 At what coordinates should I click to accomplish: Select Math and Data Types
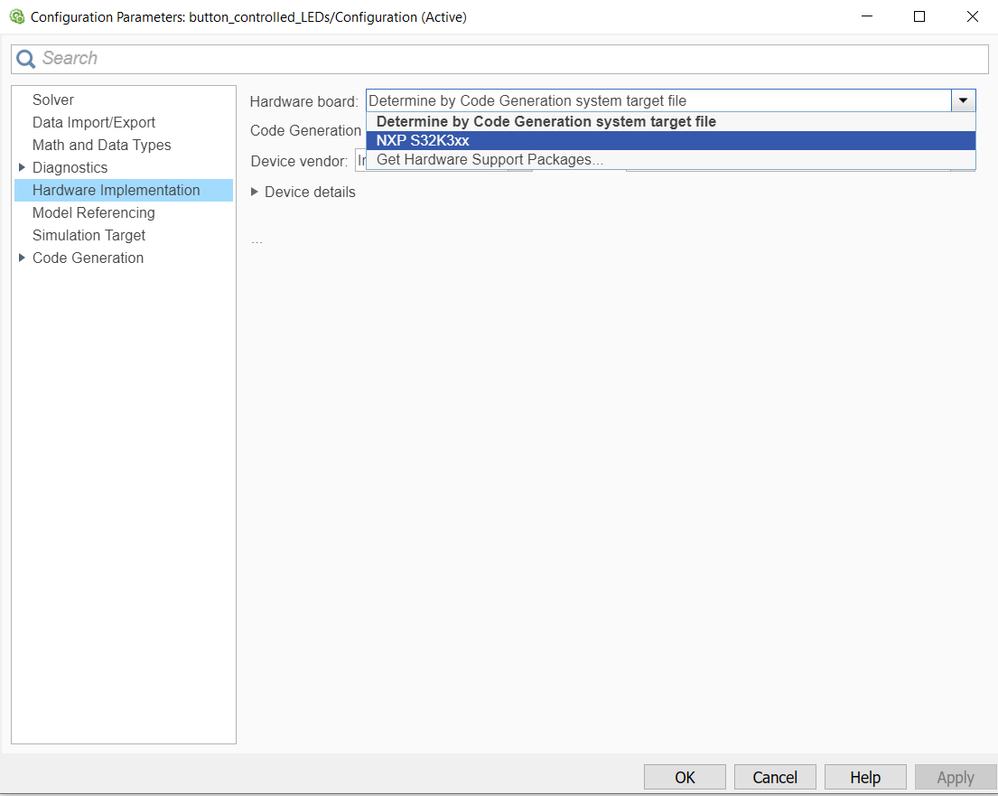[x=101, y=145]
